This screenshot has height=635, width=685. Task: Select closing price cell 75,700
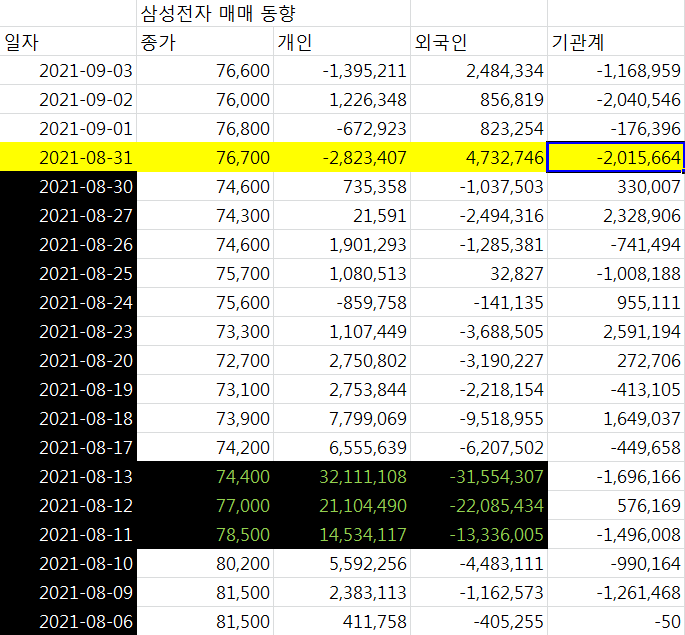click(205, 273)
